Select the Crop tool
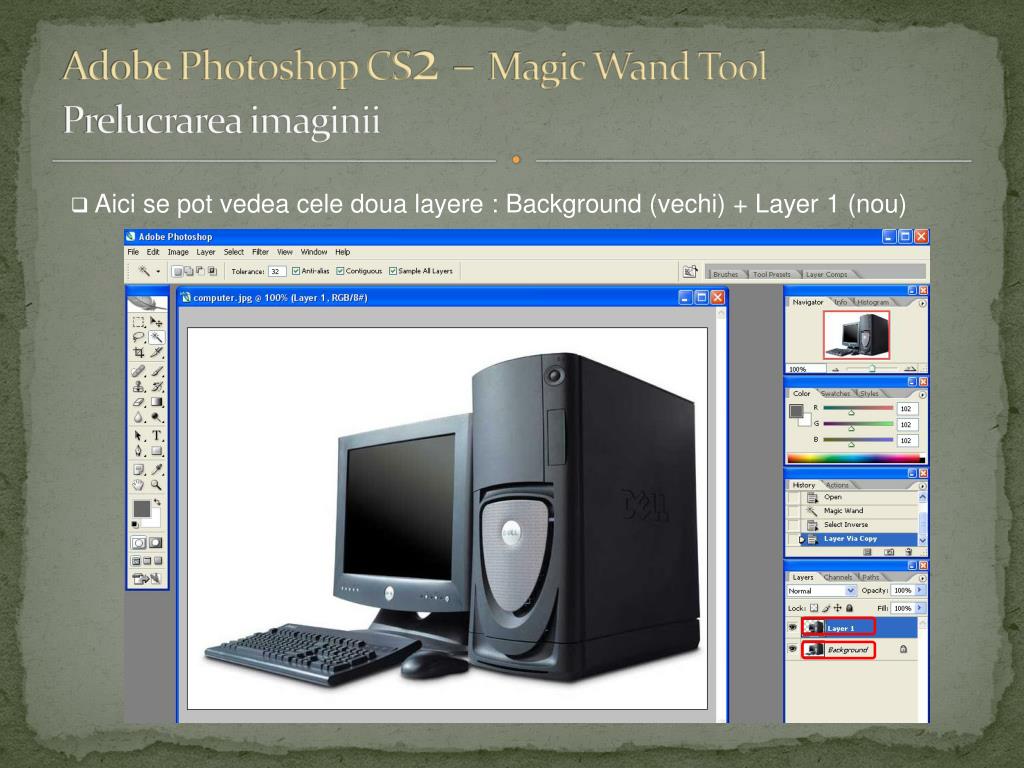 (x=138, y=353)
